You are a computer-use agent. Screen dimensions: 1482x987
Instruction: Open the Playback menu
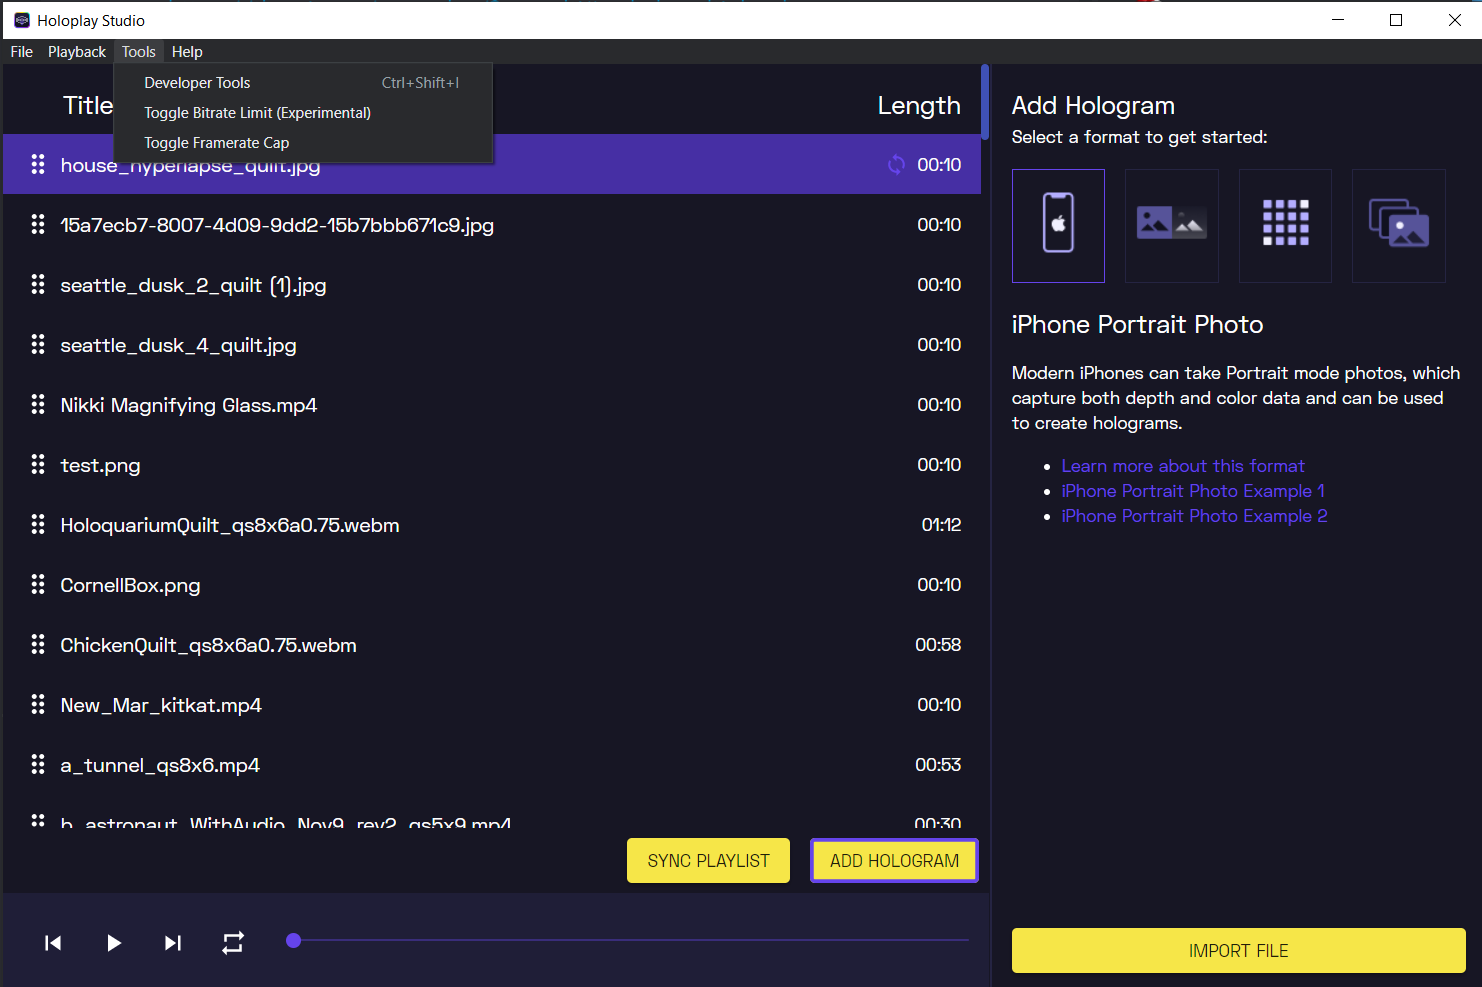click(x=77, y=52)
